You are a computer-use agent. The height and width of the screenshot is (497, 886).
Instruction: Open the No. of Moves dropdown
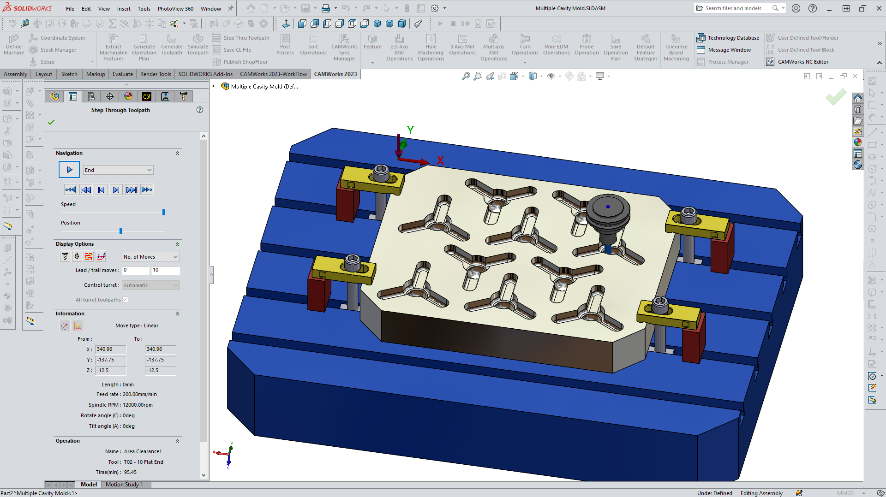(150, 257)
